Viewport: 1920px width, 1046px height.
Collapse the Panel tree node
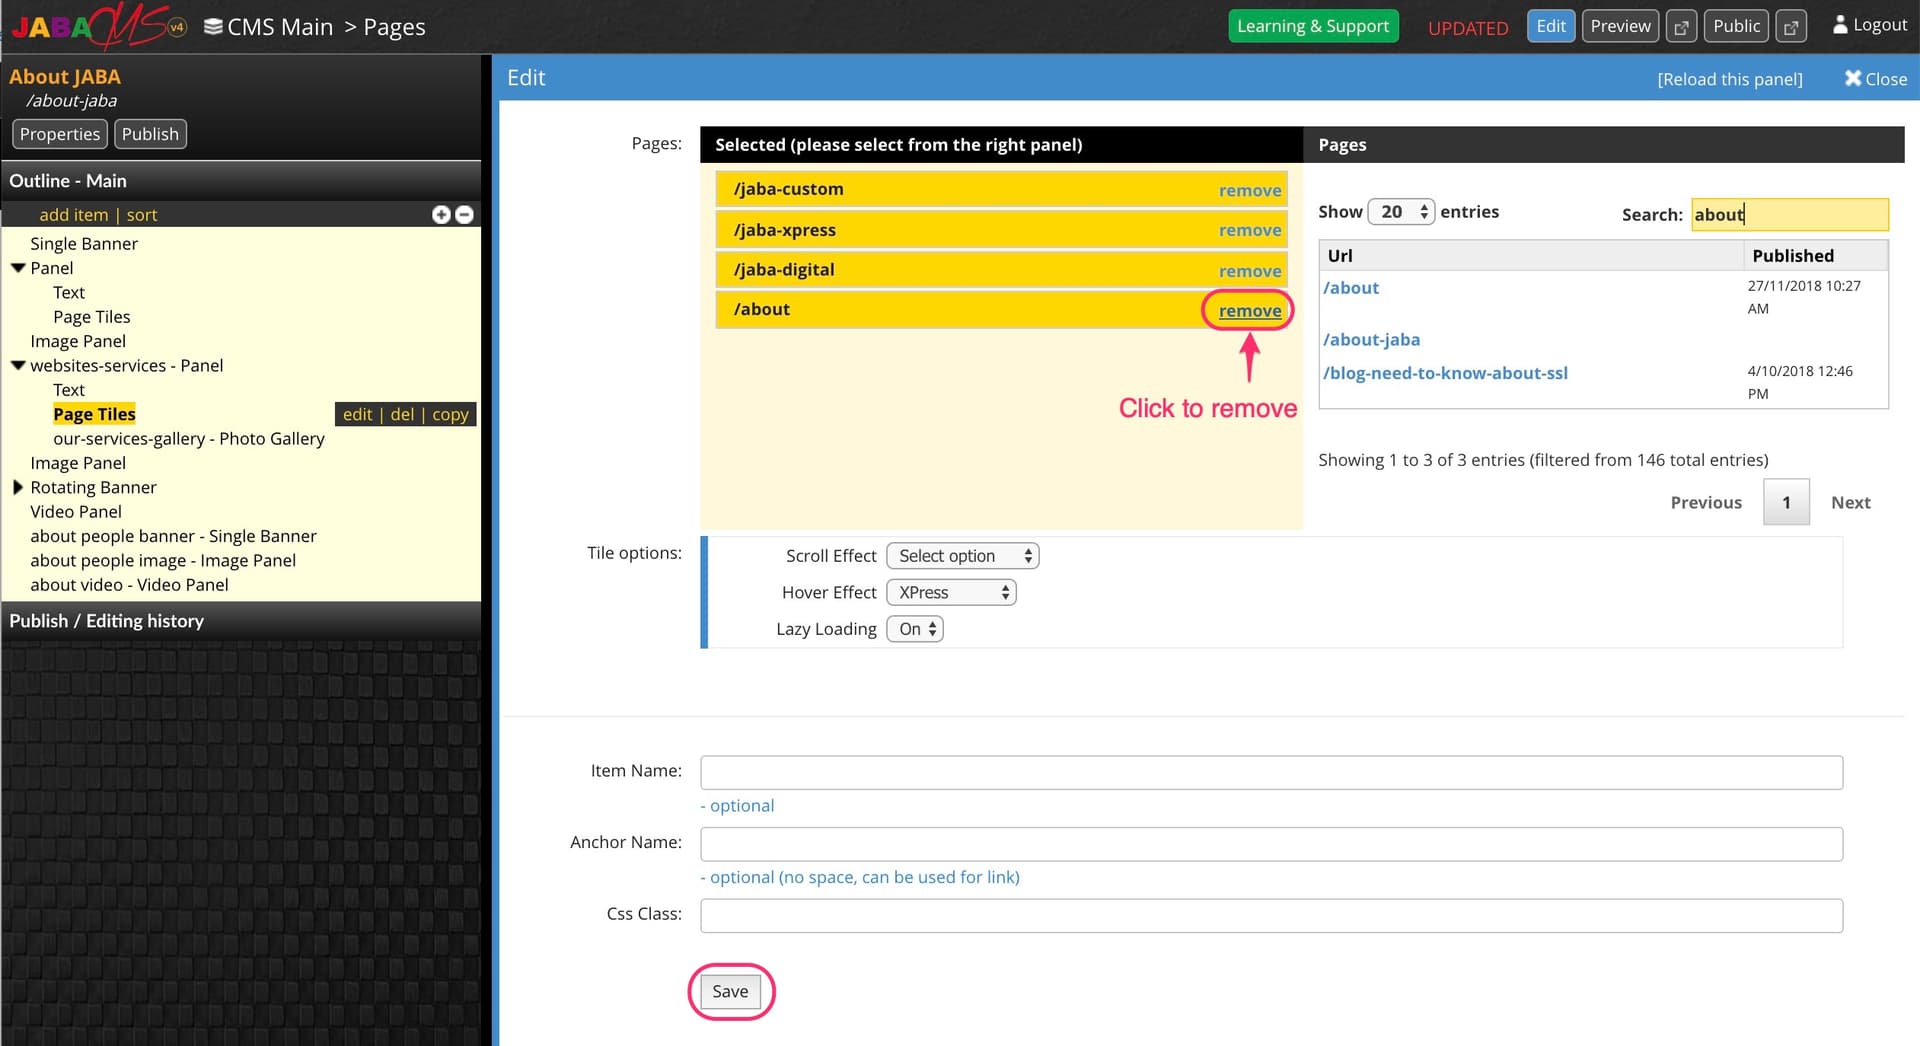coord(18,268)
